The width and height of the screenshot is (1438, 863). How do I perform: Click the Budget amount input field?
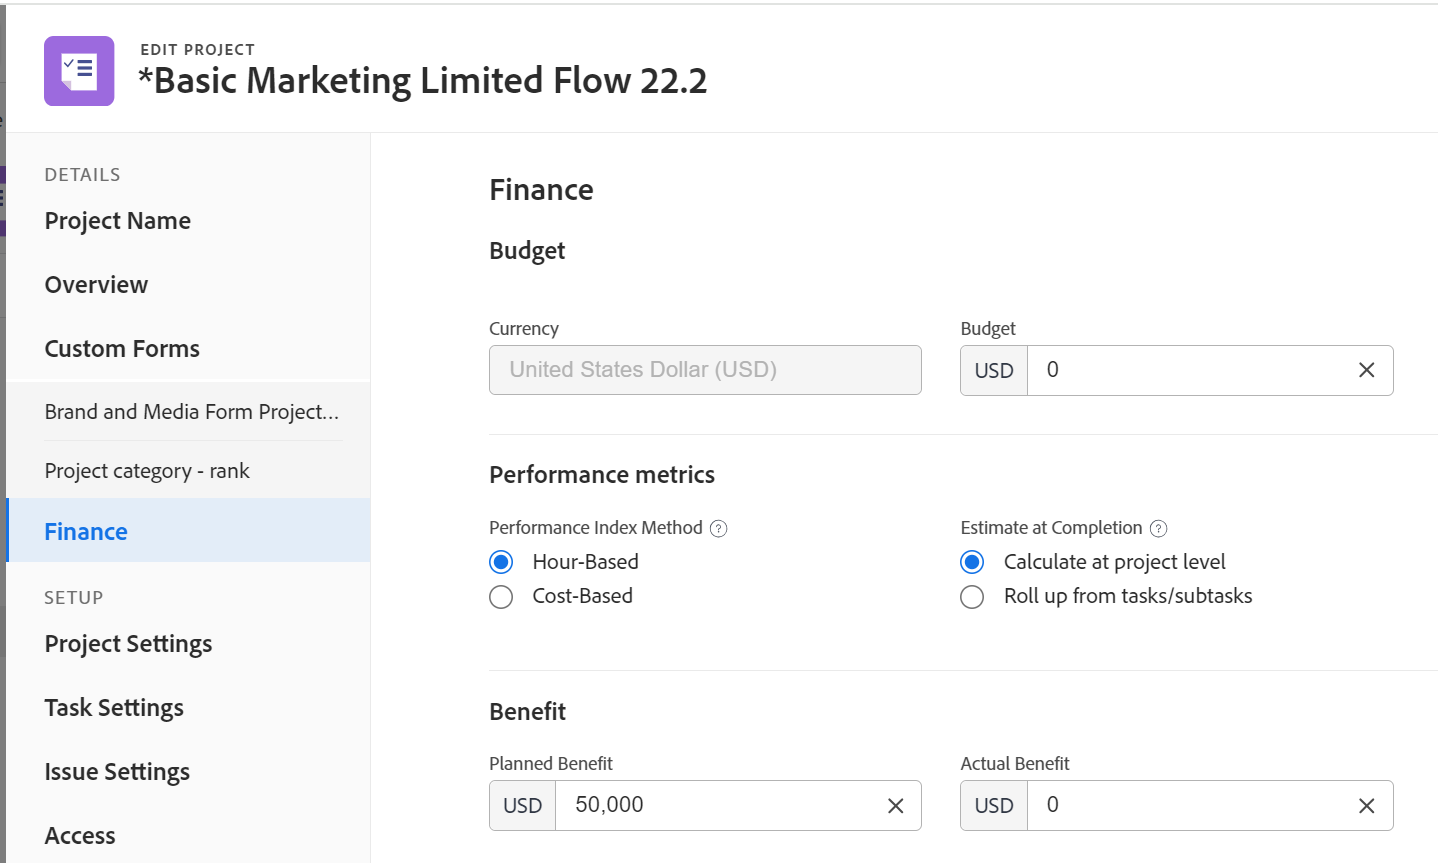pyautogui.click(x=1190, y=370)
